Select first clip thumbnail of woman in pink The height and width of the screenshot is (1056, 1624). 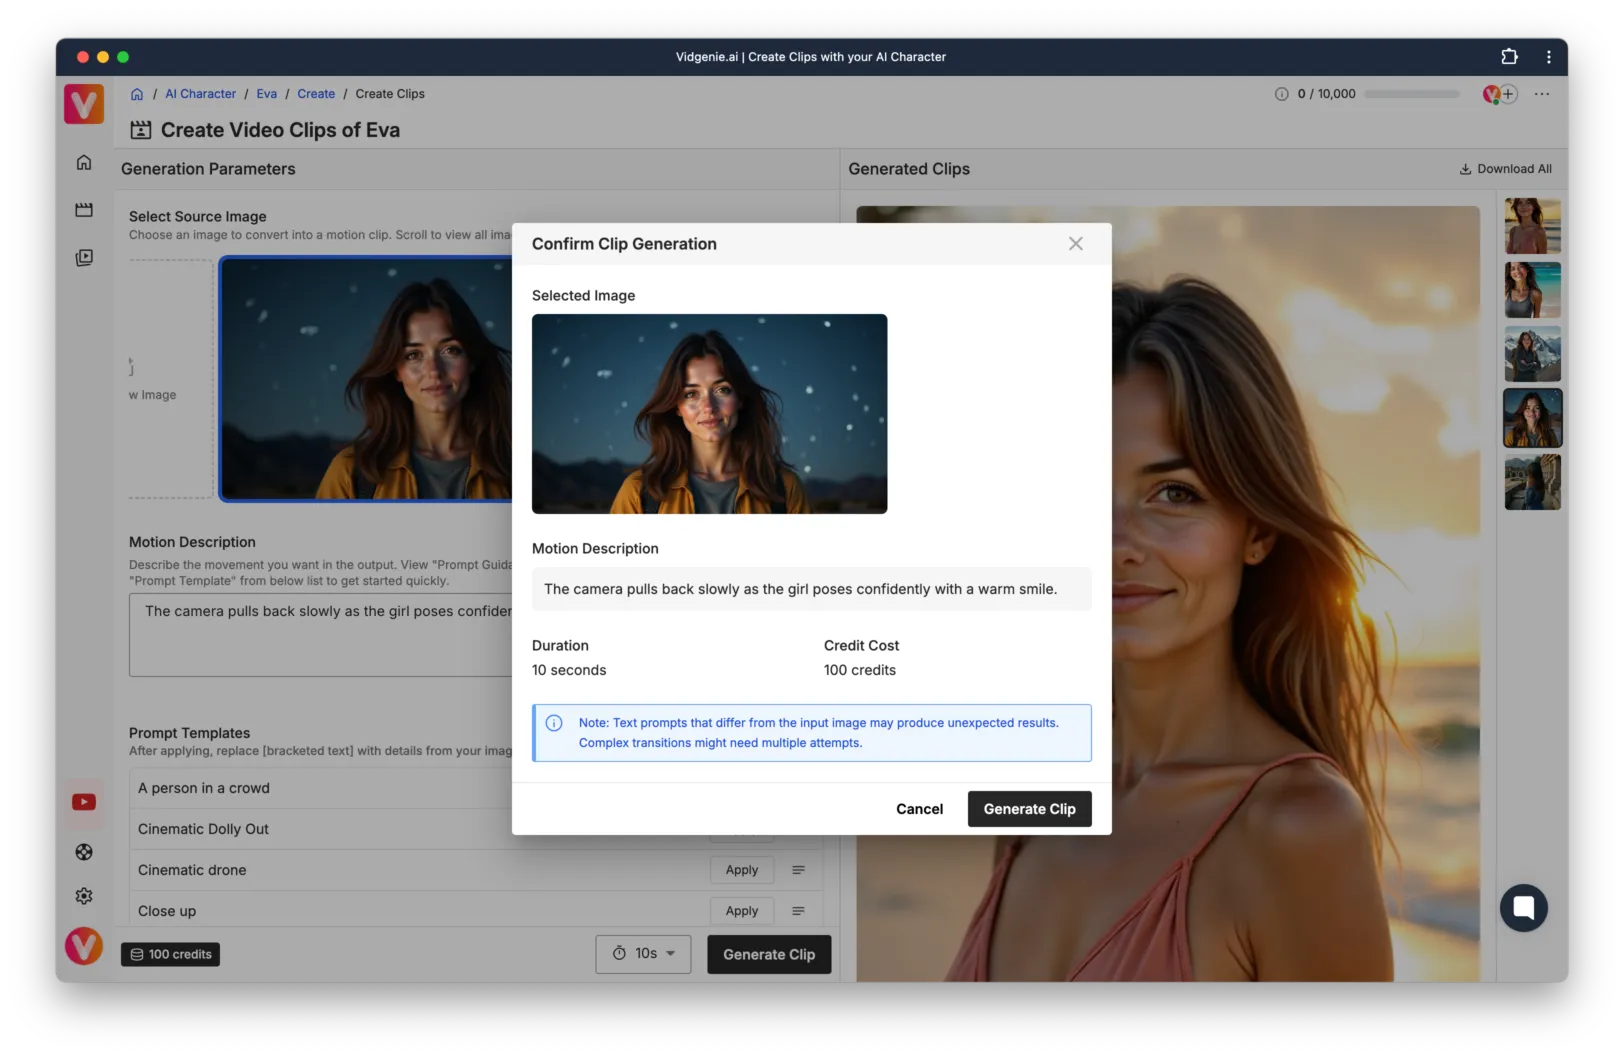click(1532, 225)
